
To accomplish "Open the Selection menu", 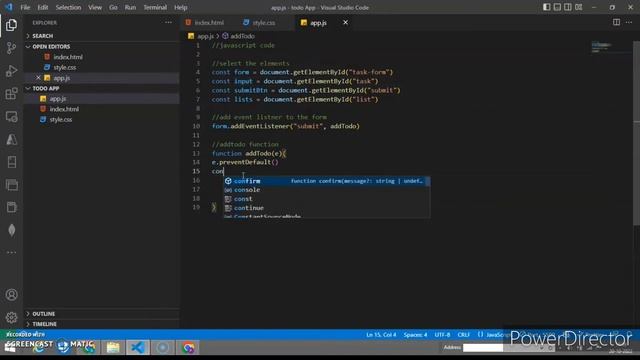I will pos(68,7).
